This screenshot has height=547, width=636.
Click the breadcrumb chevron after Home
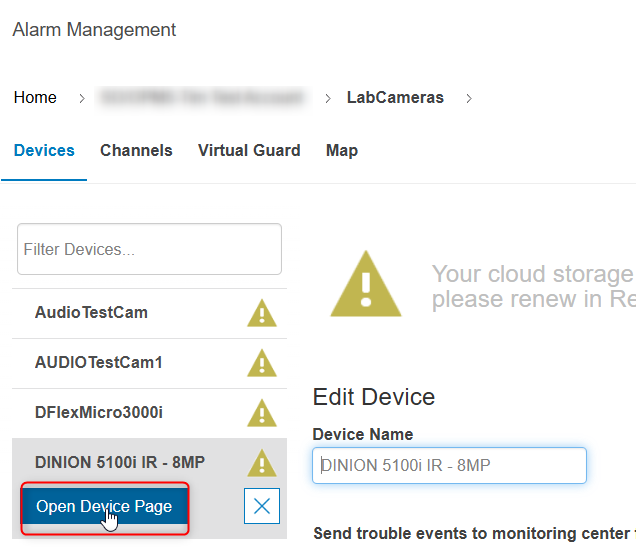click(x=80, y=98)
